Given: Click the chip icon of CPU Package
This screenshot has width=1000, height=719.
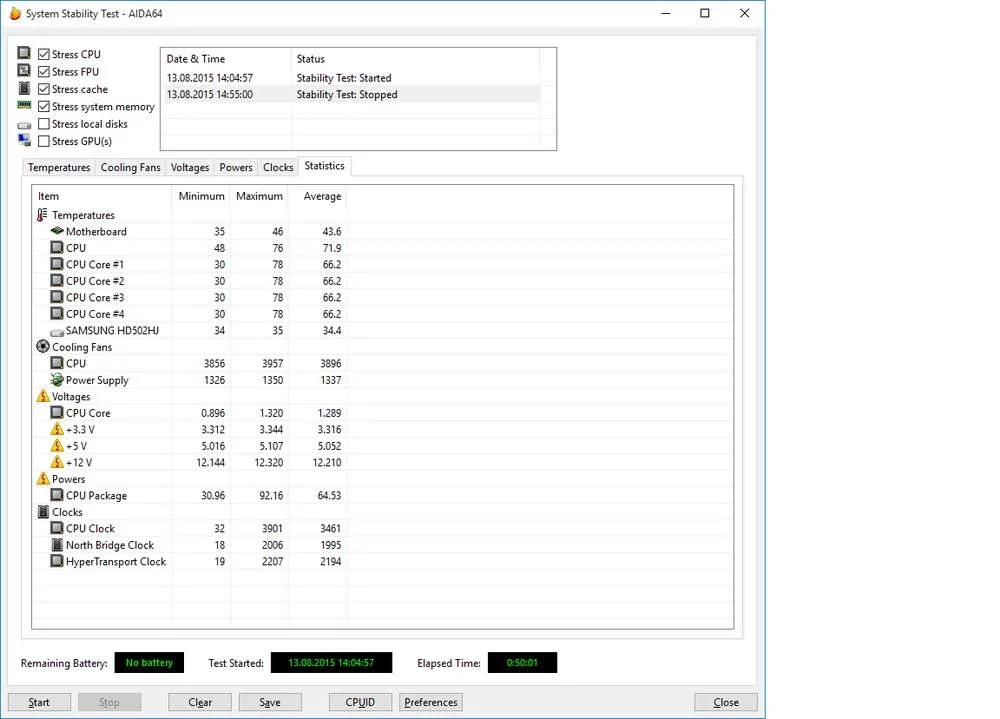Looking at the screenshot, I should 57,494.
